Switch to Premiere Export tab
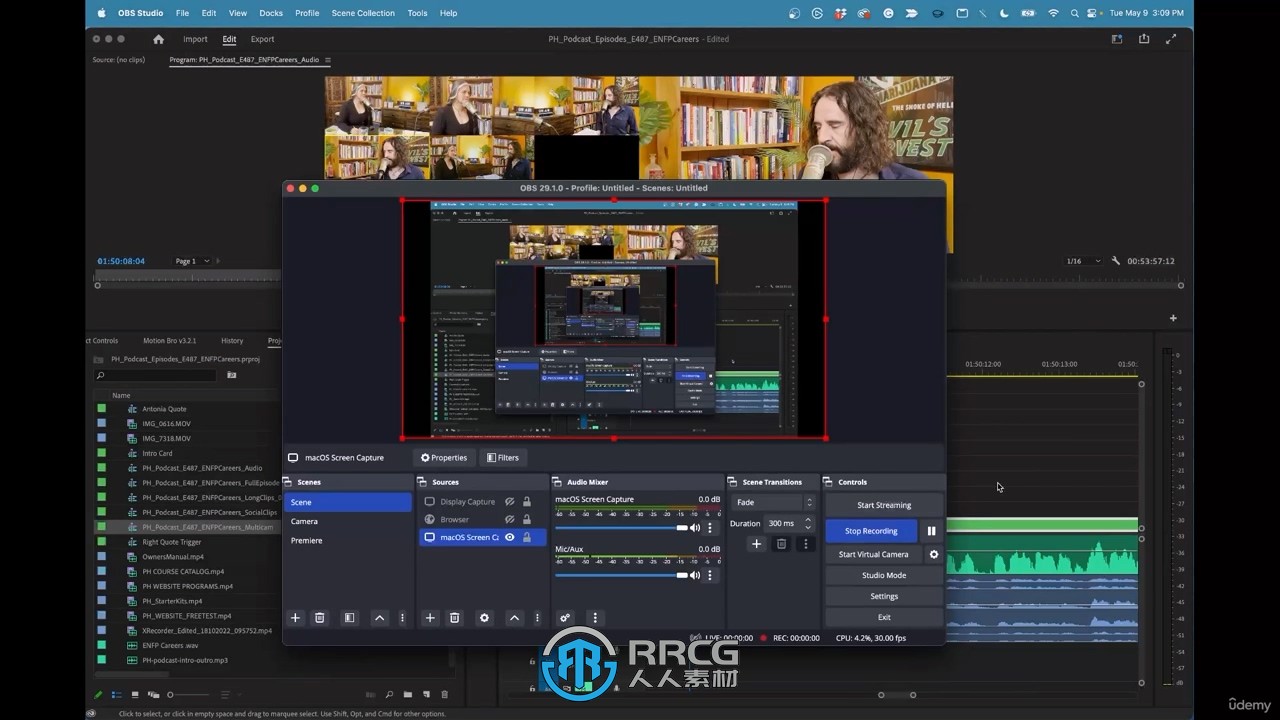1280x720 pixels. coord(262,39)
